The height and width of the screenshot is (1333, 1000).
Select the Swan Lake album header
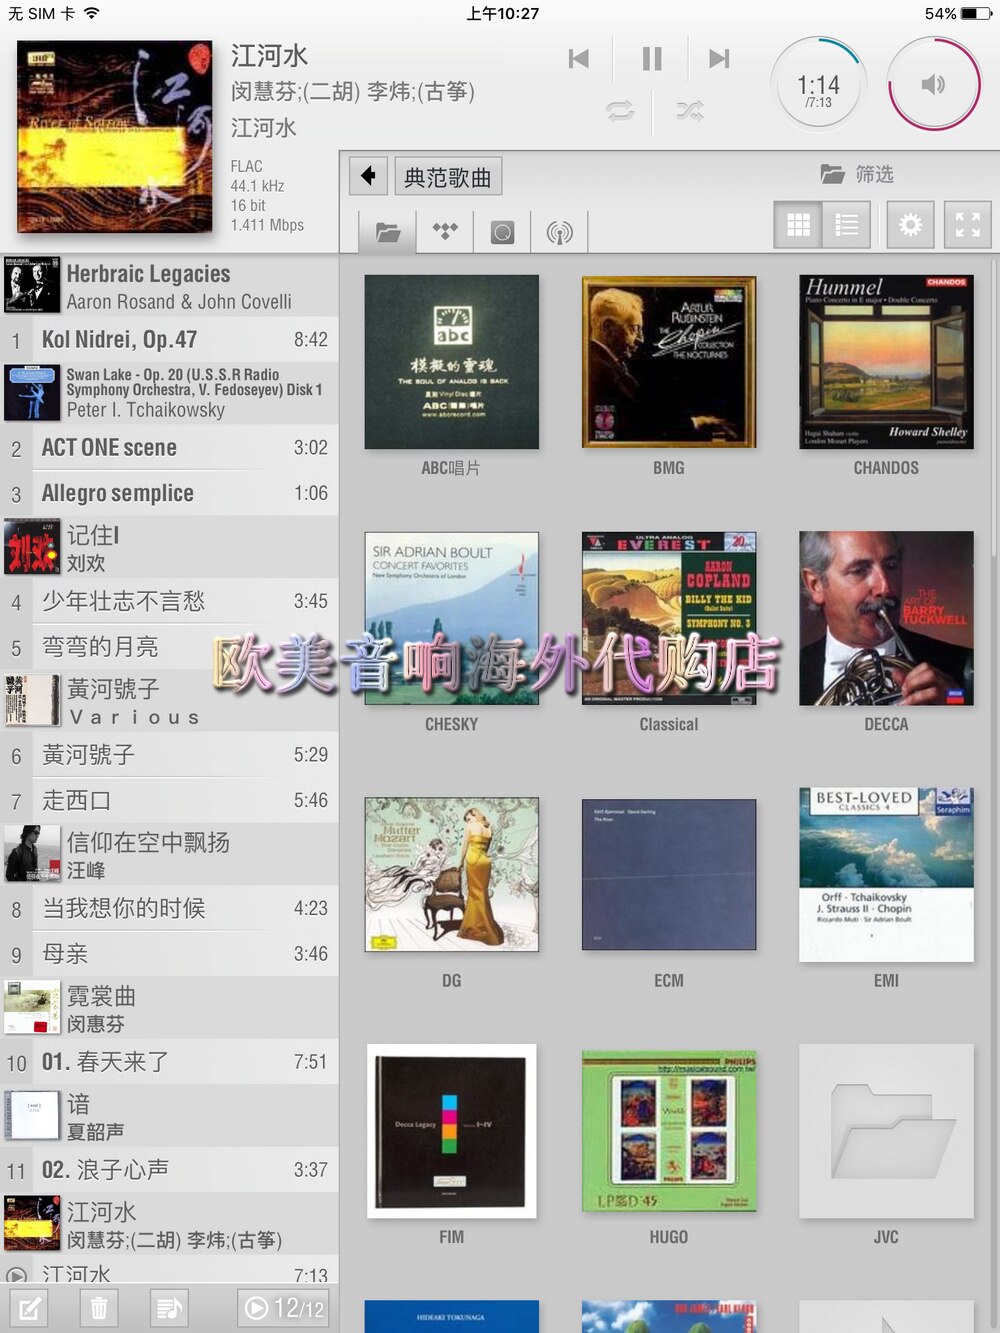tap(169, 393)
